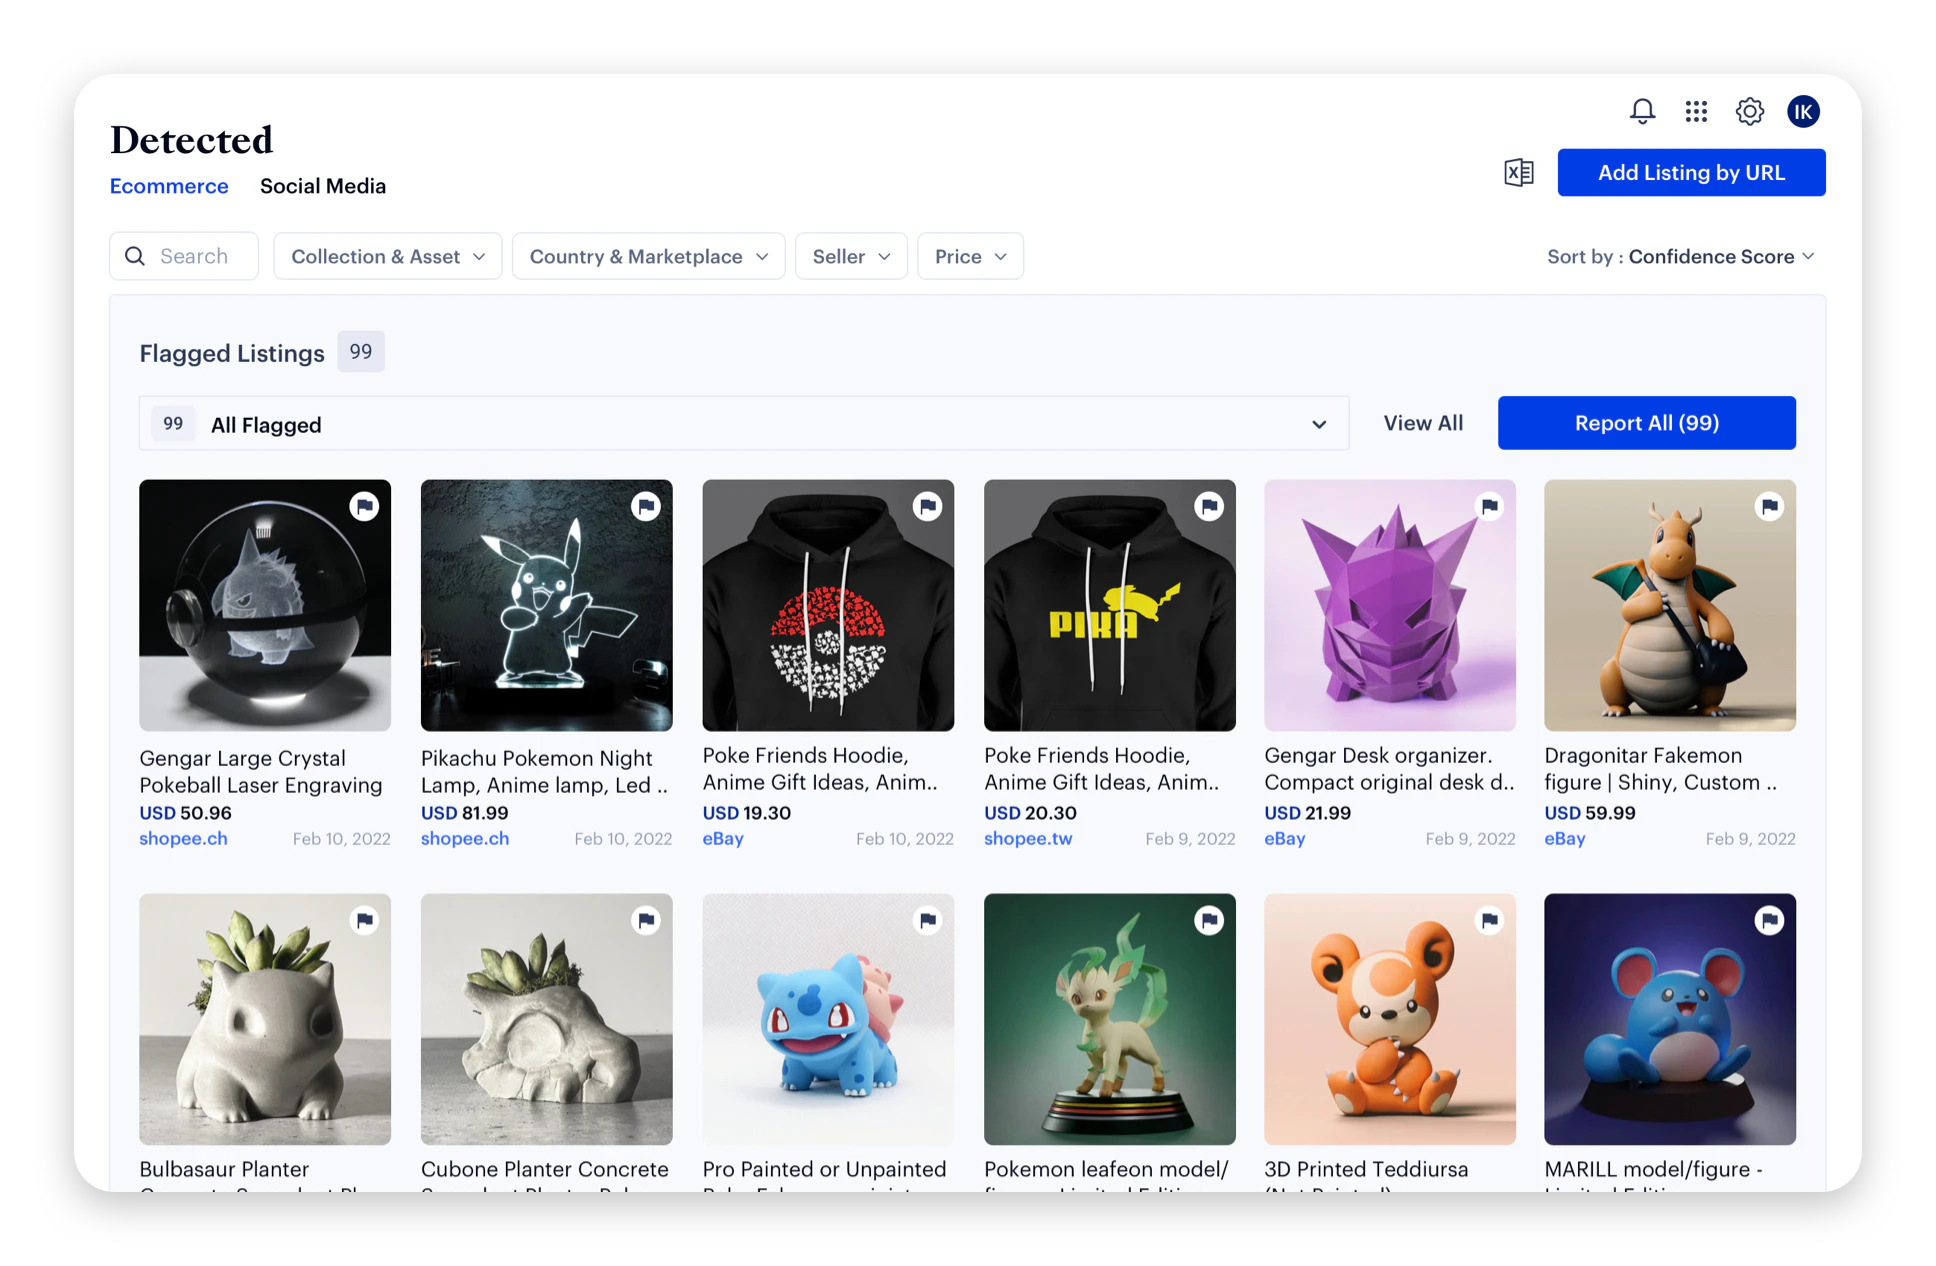This screenshot has height=1266, width=1936.
Task: Open the yellow PIKA hoodie thumbnail
Action: coord(1109,605)
